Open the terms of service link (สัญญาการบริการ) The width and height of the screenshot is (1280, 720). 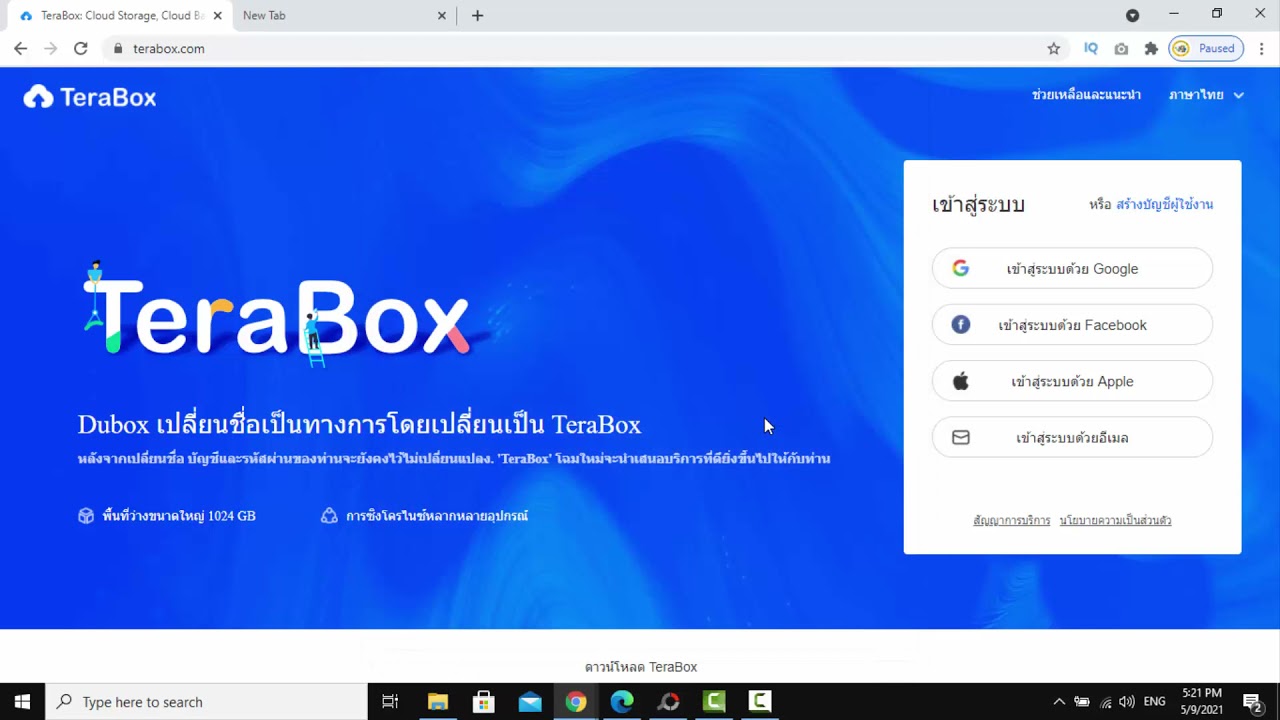point(1011,521)
